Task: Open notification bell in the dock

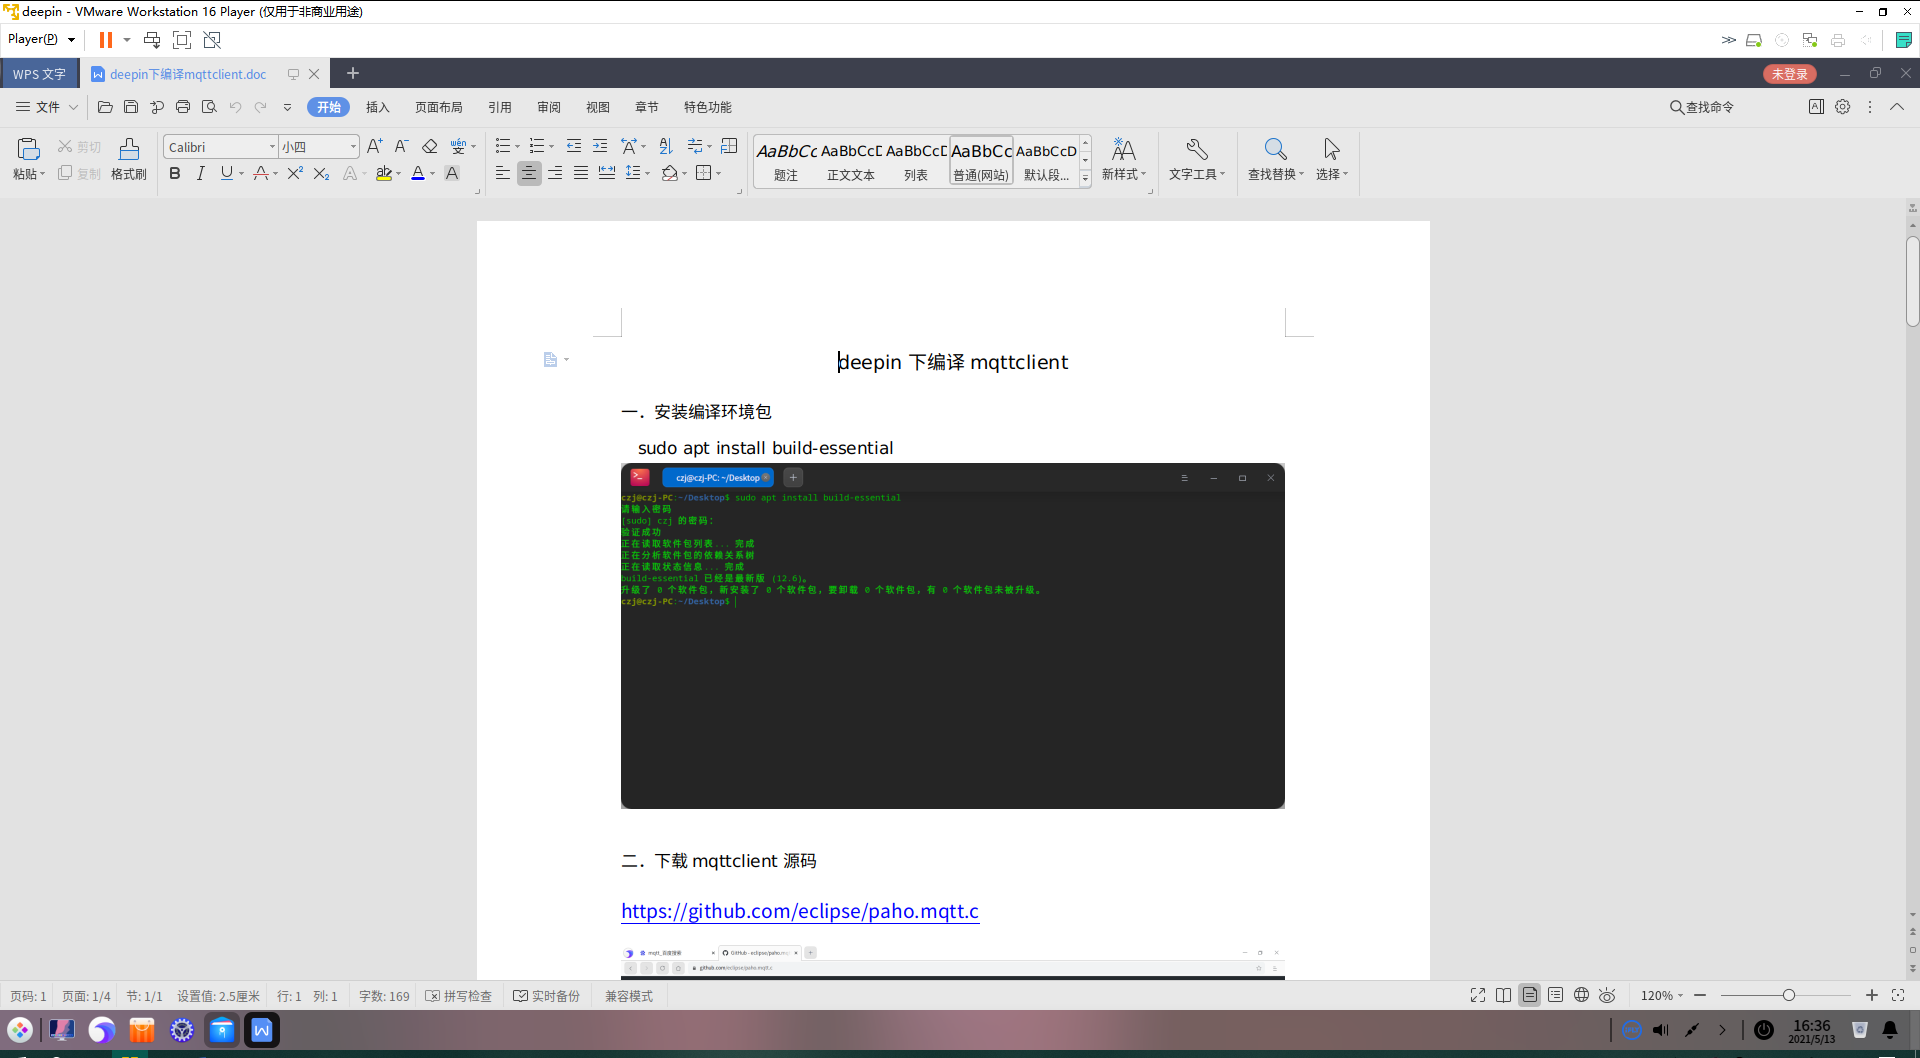Action: click(1890, 1030)
